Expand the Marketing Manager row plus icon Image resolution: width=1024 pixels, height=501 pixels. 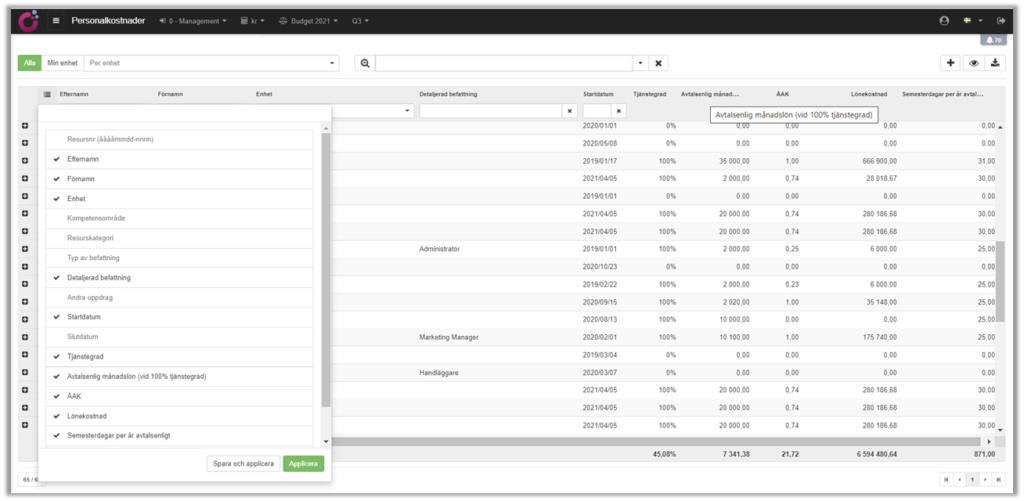click(x=25, y=337)
